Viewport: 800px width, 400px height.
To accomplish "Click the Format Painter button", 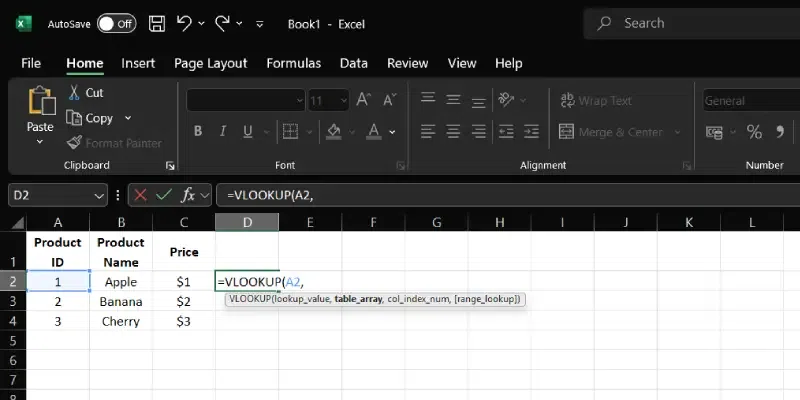I will pyautogui.click(x=114, y=143).
